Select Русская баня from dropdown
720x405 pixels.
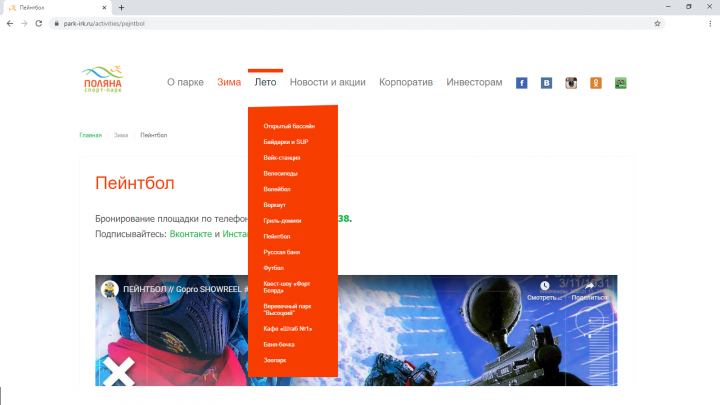pos(281,252)
